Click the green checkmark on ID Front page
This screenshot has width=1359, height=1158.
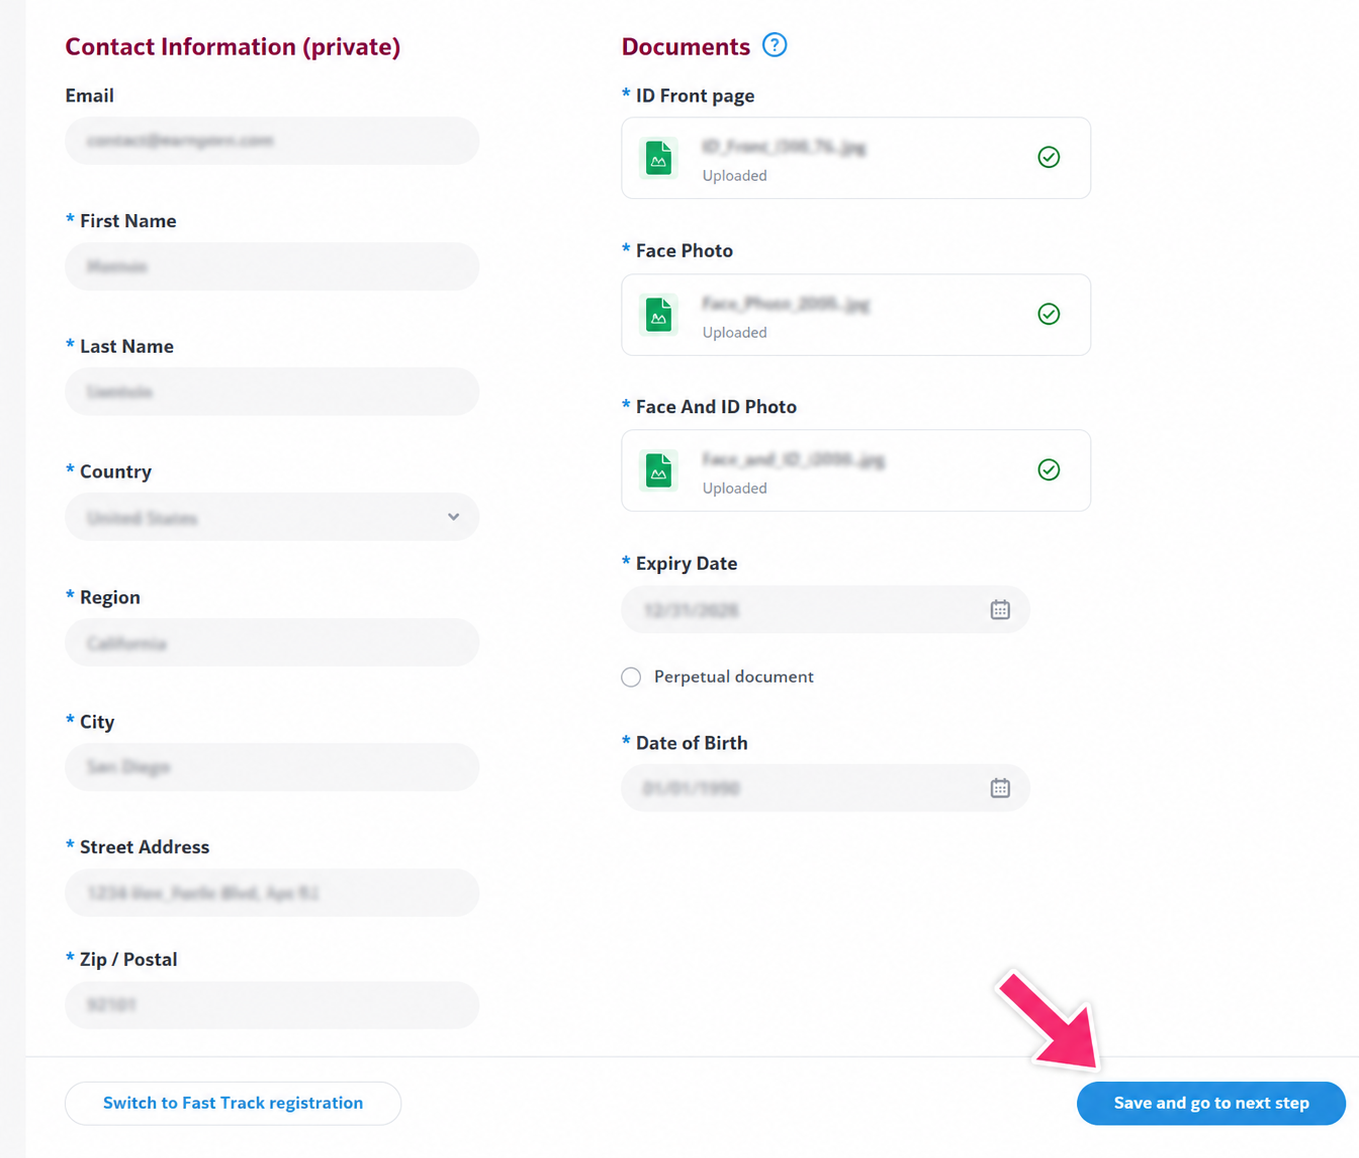(x=1048, y=157)
